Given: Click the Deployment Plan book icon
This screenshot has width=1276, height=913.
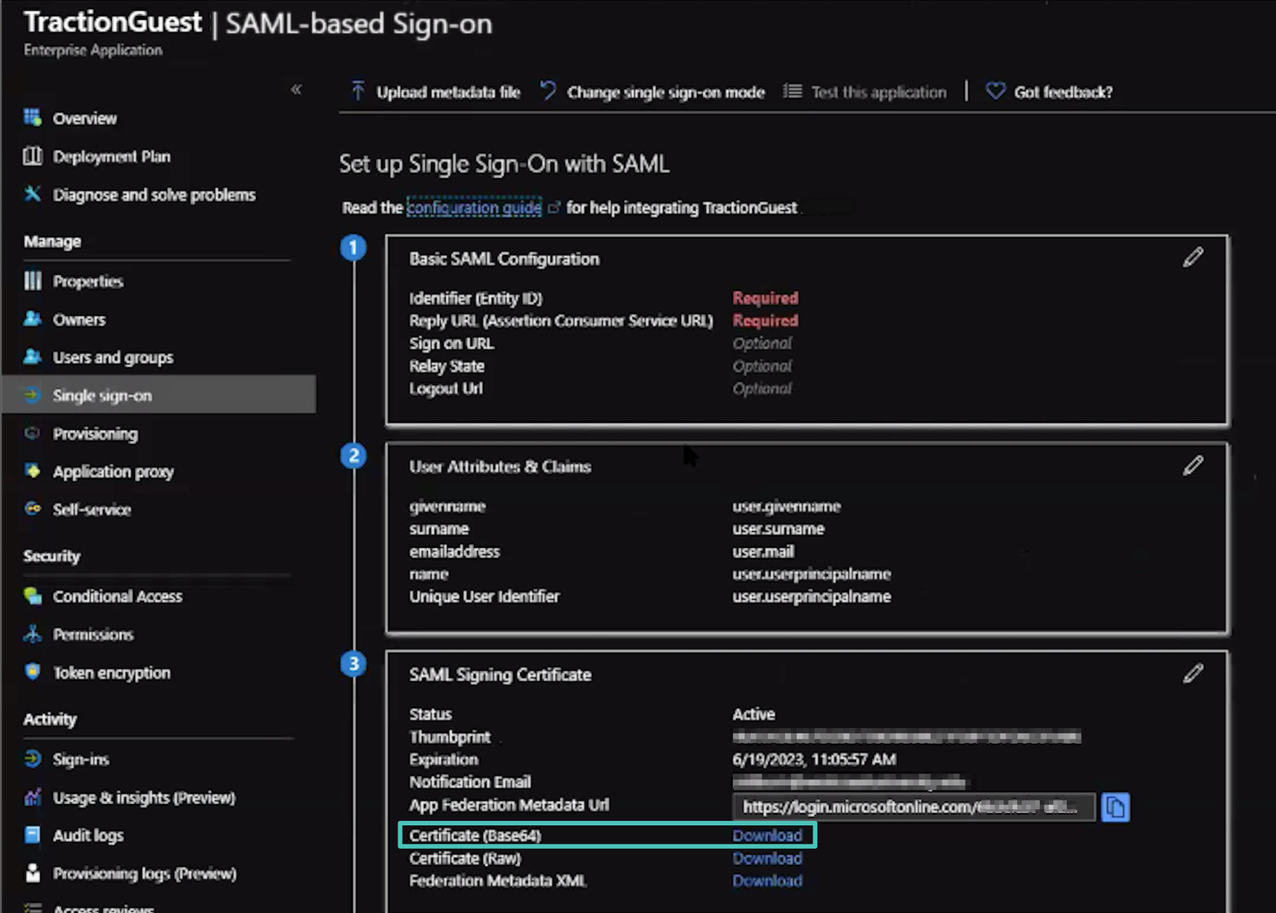Looking at the screenshot, I should point(33,156).
